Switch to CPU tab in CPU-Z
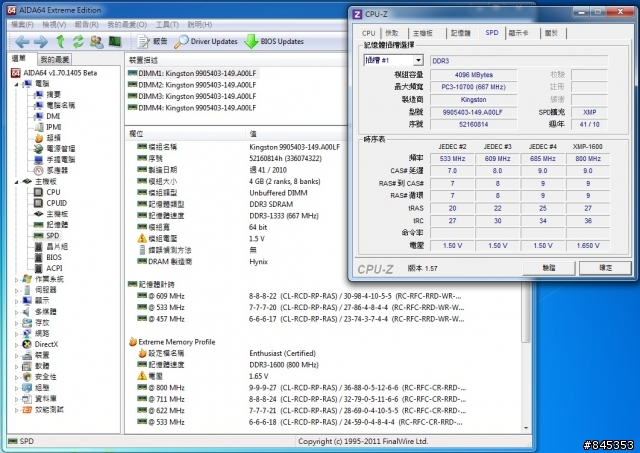The image size is (640, 453). coord(369,33)
